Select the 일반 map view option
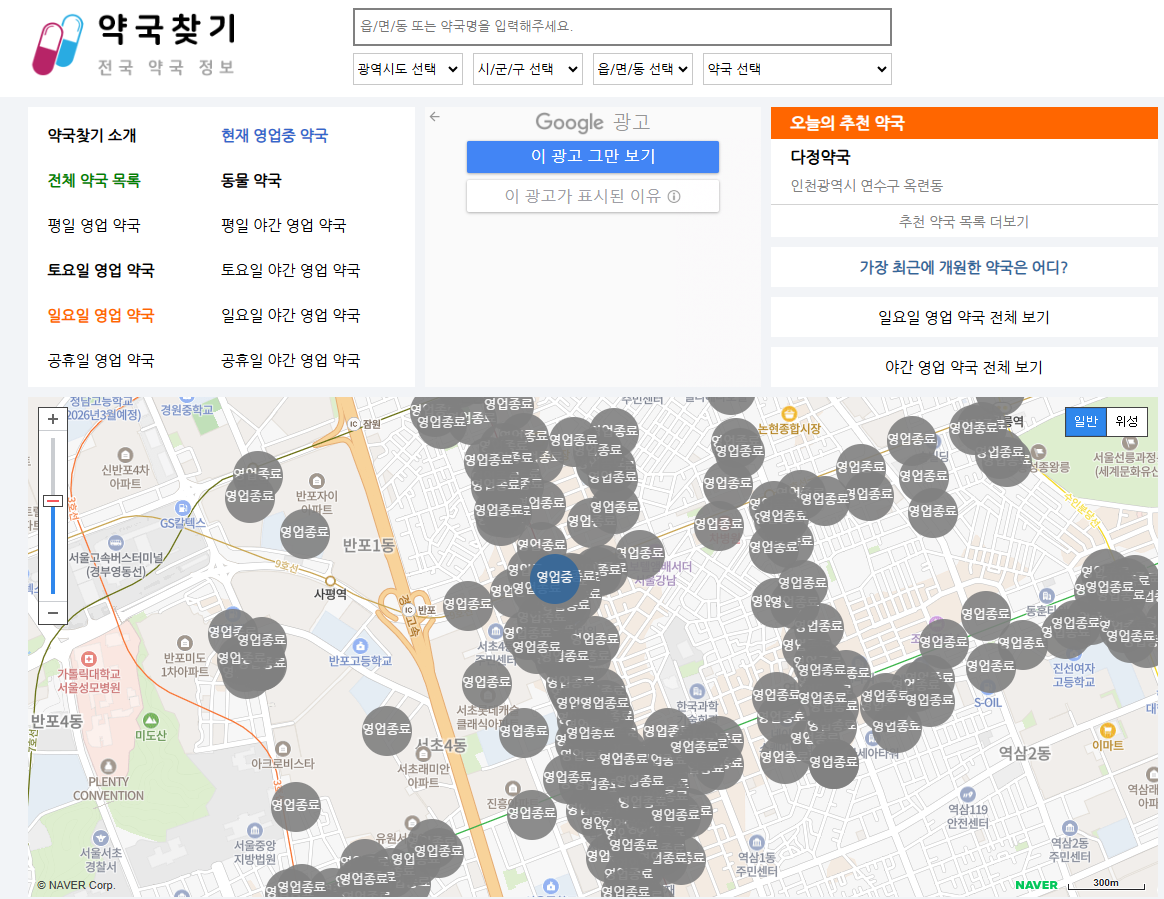 (1086, 421)
